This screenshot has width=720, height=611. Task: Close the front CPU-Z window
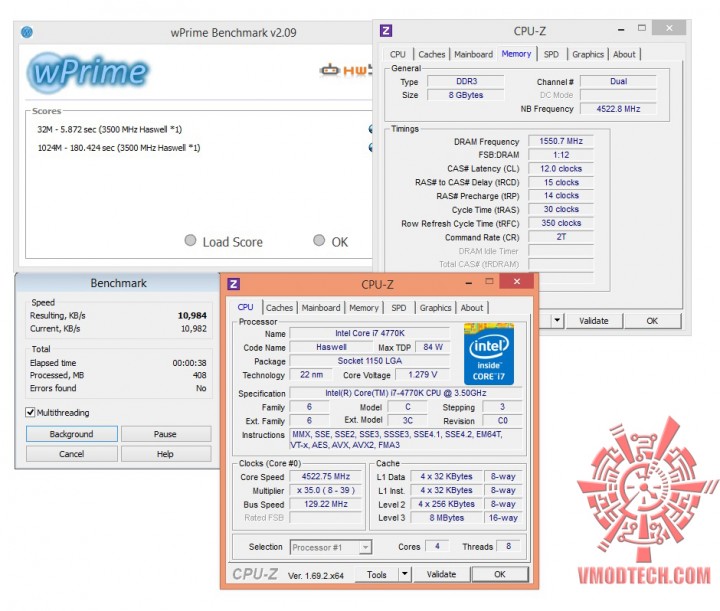tap(517, 281)
